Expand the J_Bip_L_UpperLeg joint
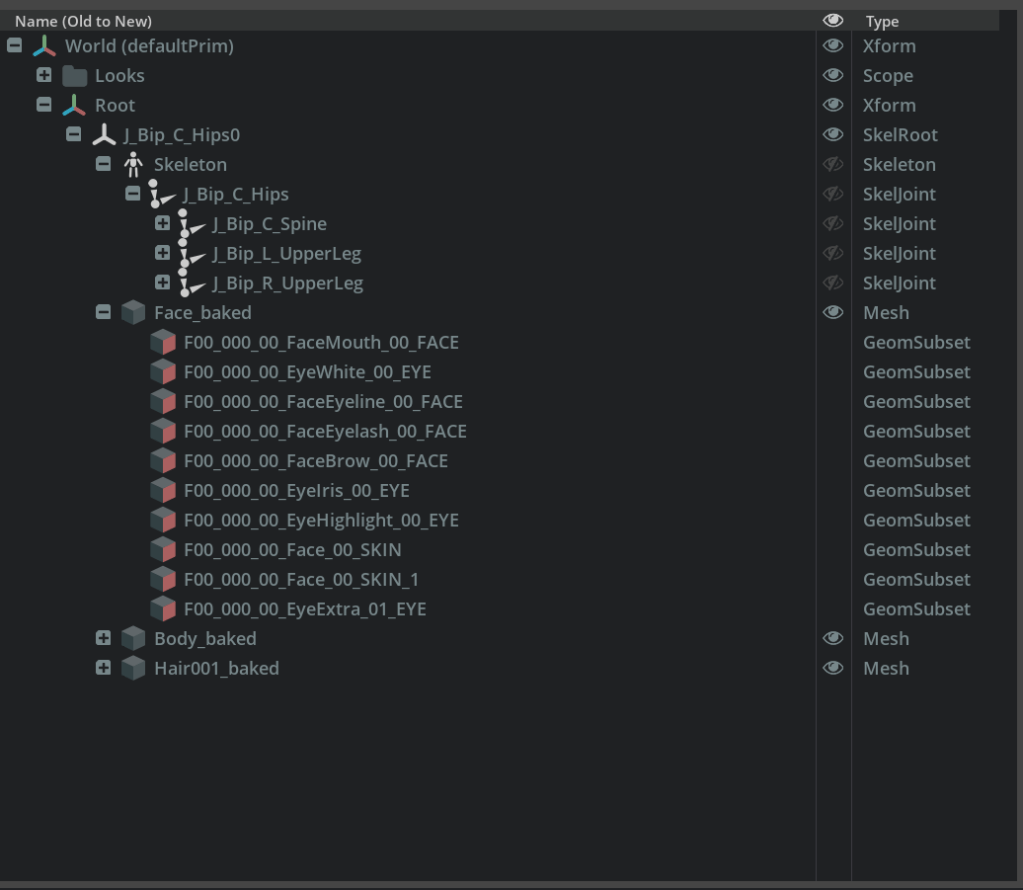Image resolution: width=1023 pixels, height=890 pixels. 162,254
